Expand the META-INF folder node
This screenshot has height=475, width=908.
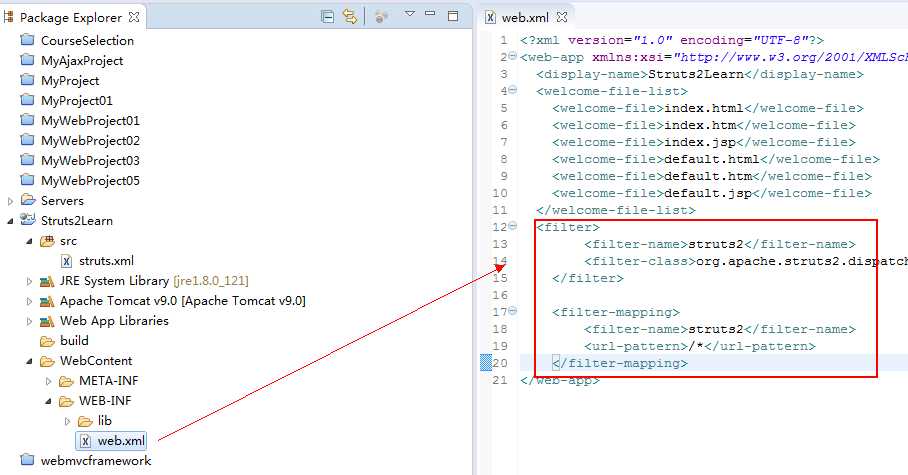(x=48, y=381)
